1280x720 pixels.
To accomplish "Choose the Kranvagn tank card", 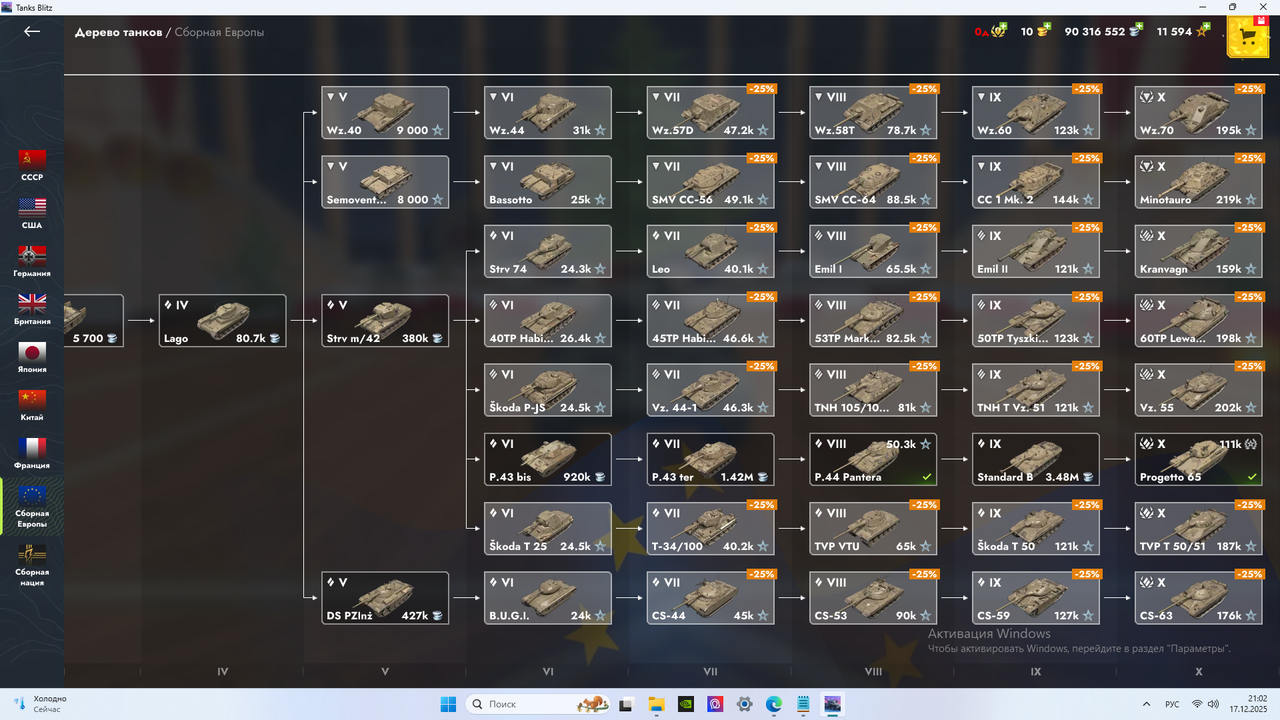I will point(1198,252).
